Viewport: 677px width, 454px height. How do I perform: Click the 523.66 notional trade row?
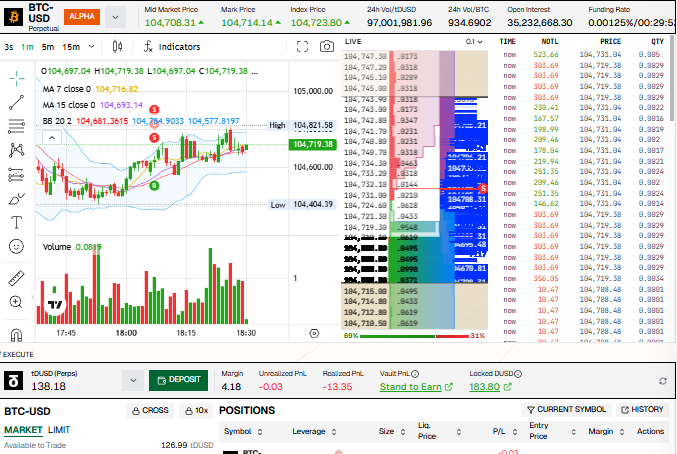583,54
